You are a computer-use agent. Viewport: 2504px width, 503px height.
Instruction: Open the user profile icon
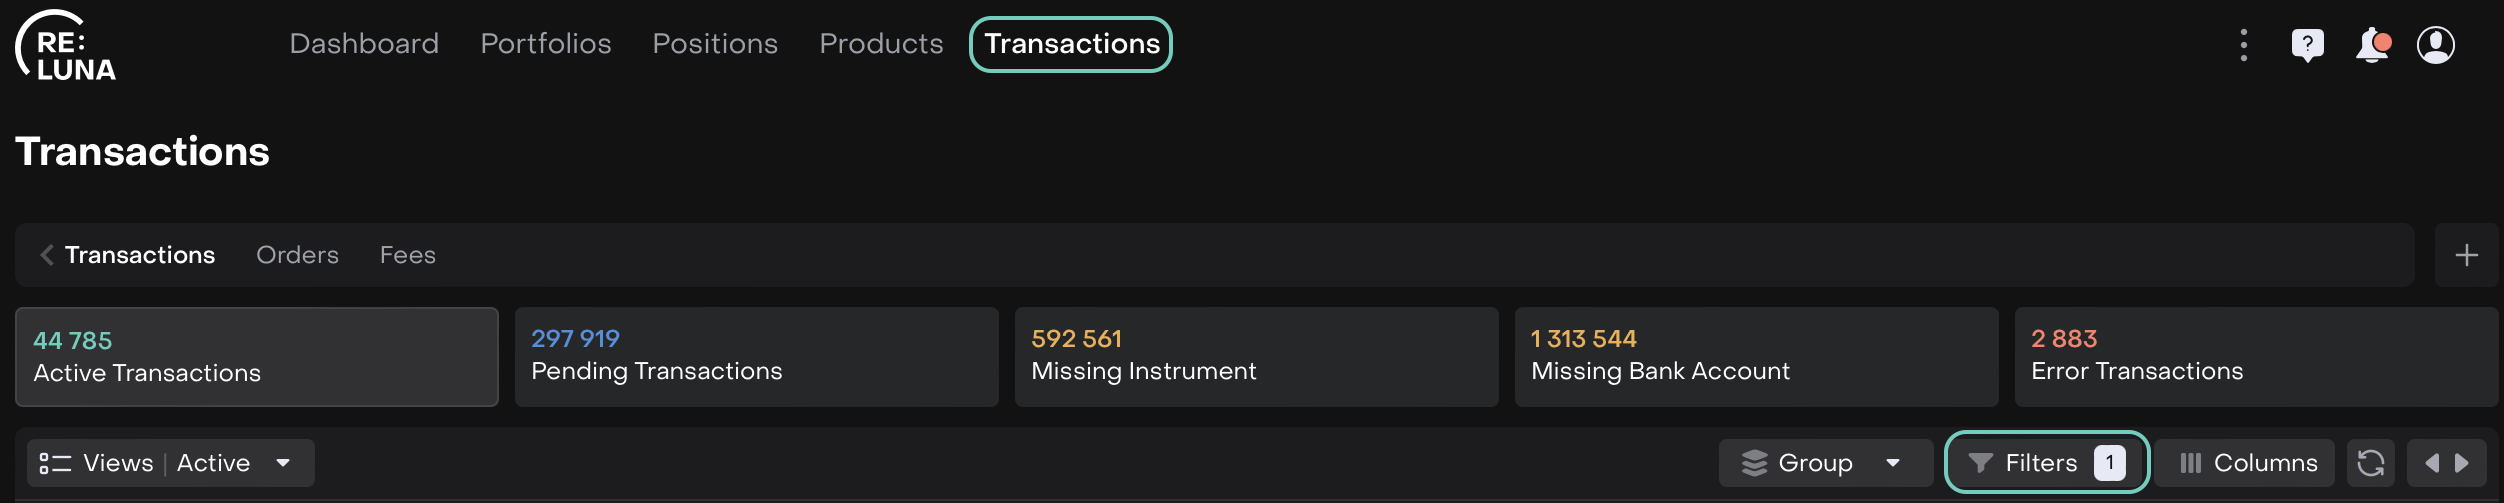coord(2436,45)
